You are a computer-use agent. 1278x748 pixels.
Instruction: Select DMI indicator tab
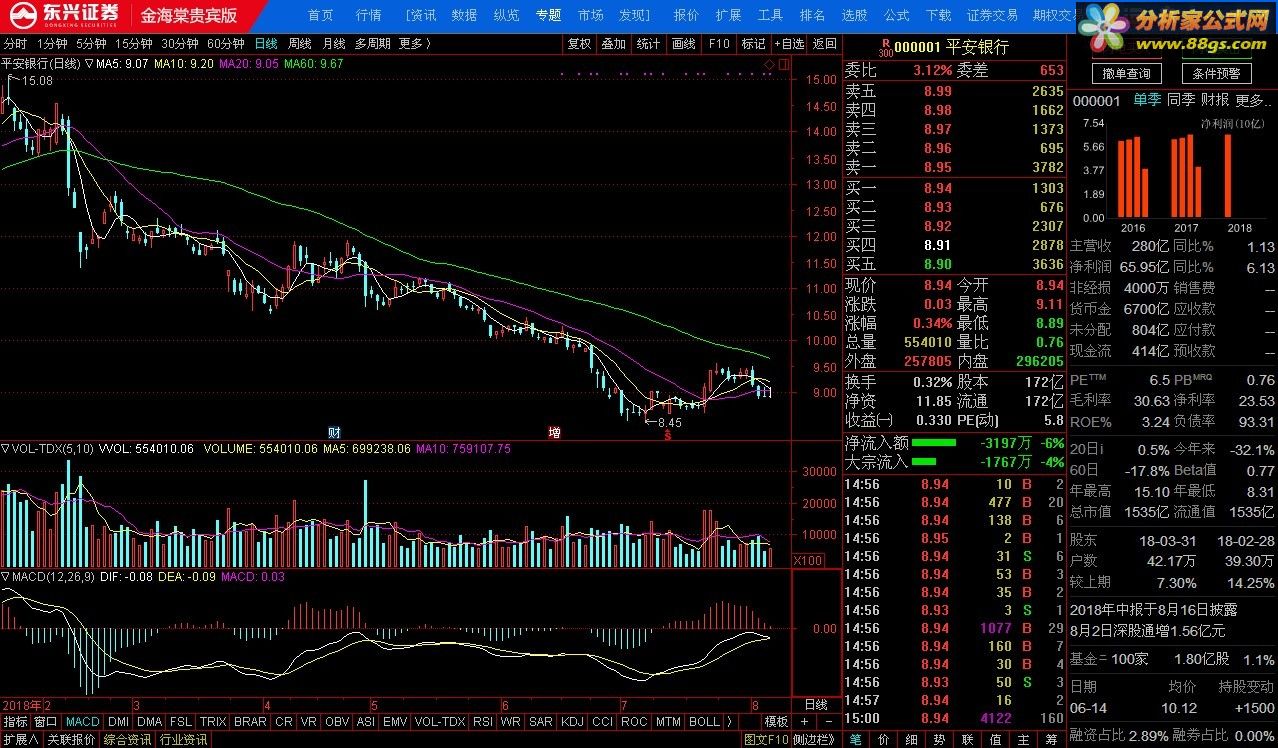click(118, 721)
